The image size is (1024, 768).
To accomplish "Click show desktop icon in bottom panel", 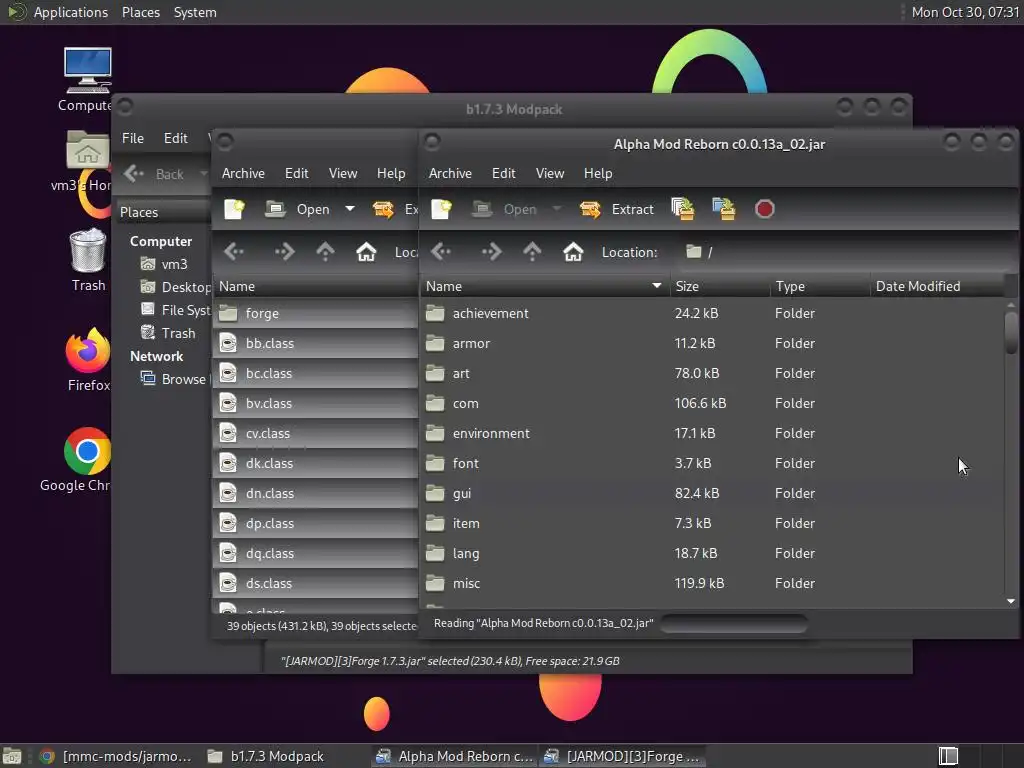I will (x=12, y=756).
